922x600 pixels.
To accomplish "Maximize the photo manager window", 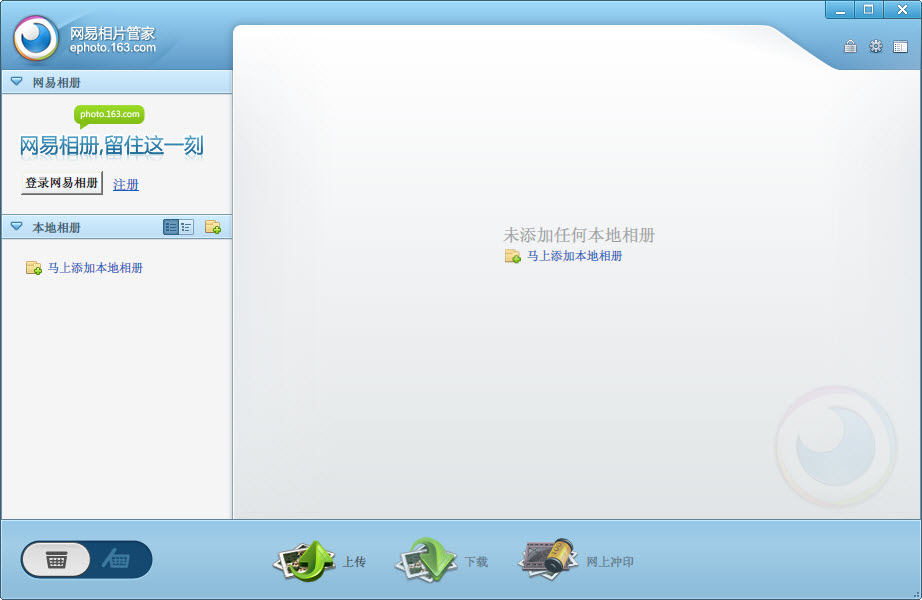I will coord(868,10).
